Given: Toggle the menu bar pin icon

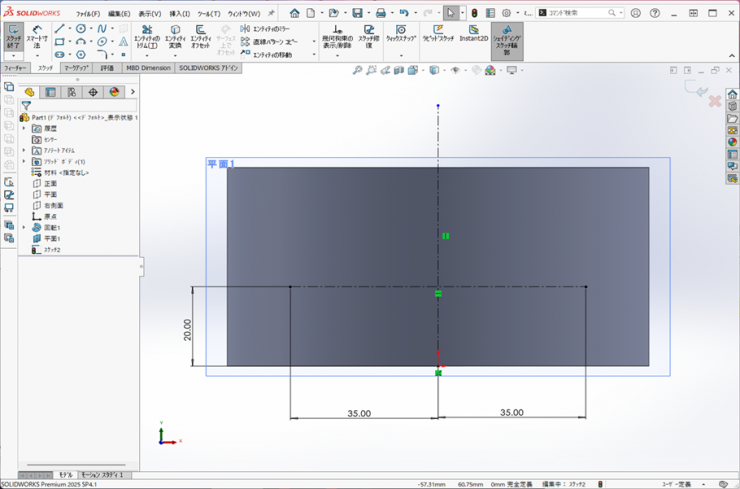Looking at the screenshot, I should 272,13.
